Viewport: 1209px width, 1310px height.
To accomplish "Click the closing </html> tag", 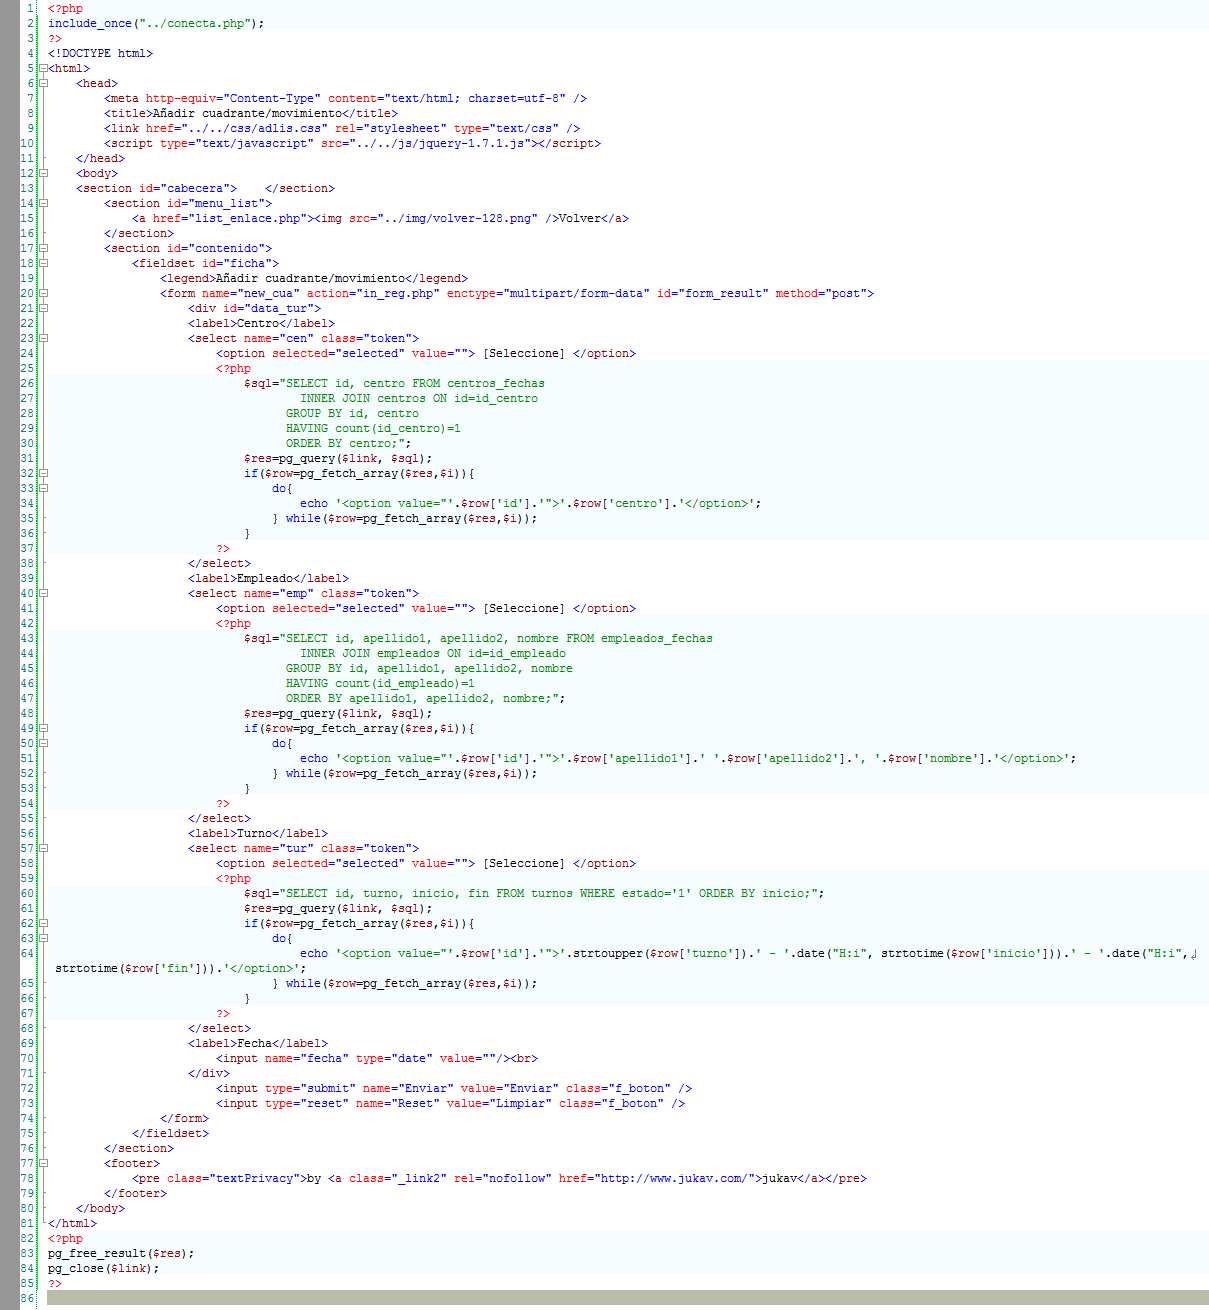I will (x=72, y=1223).
